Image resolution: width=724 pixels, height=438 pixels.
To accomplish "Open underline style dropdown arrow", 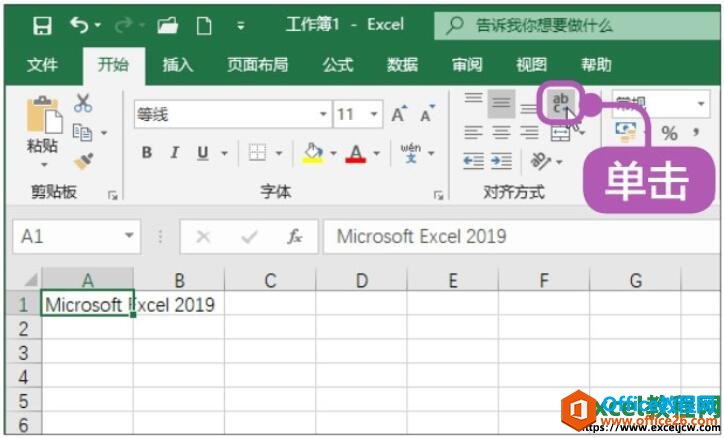I will [225, 153].
